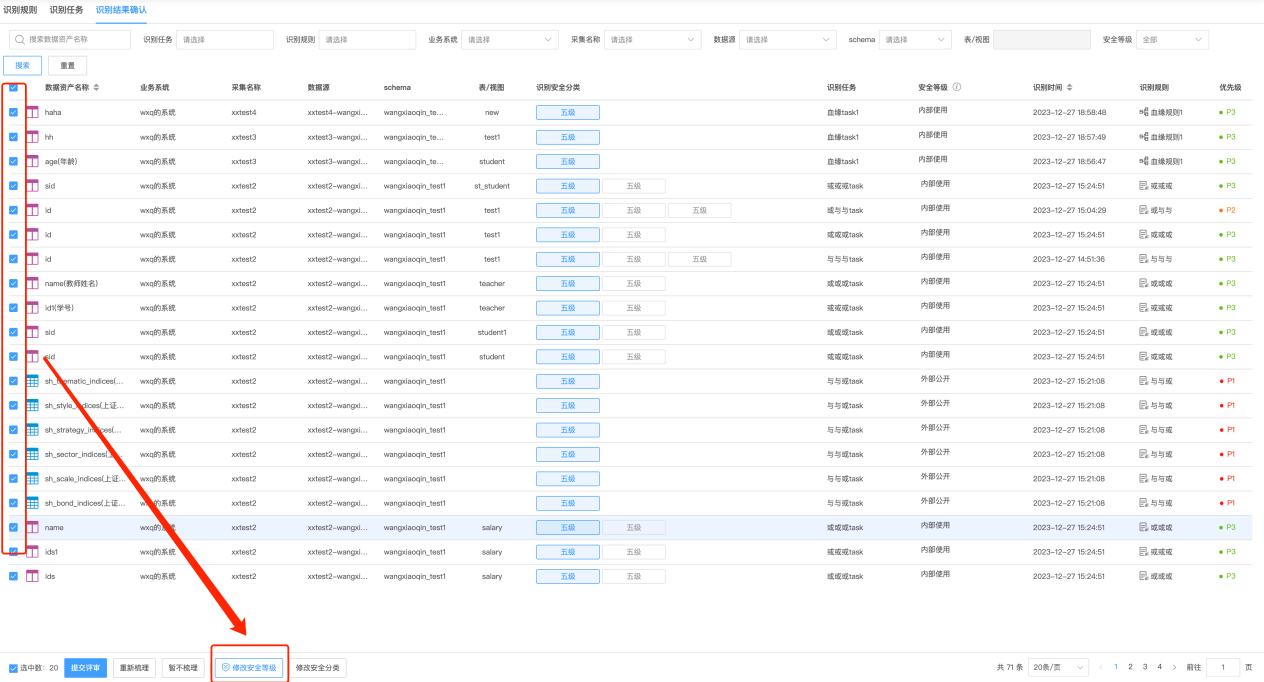The image size is (1264, 682).
Task: Click the 暂不梳理 button
Action: click(x=184, y=668)
